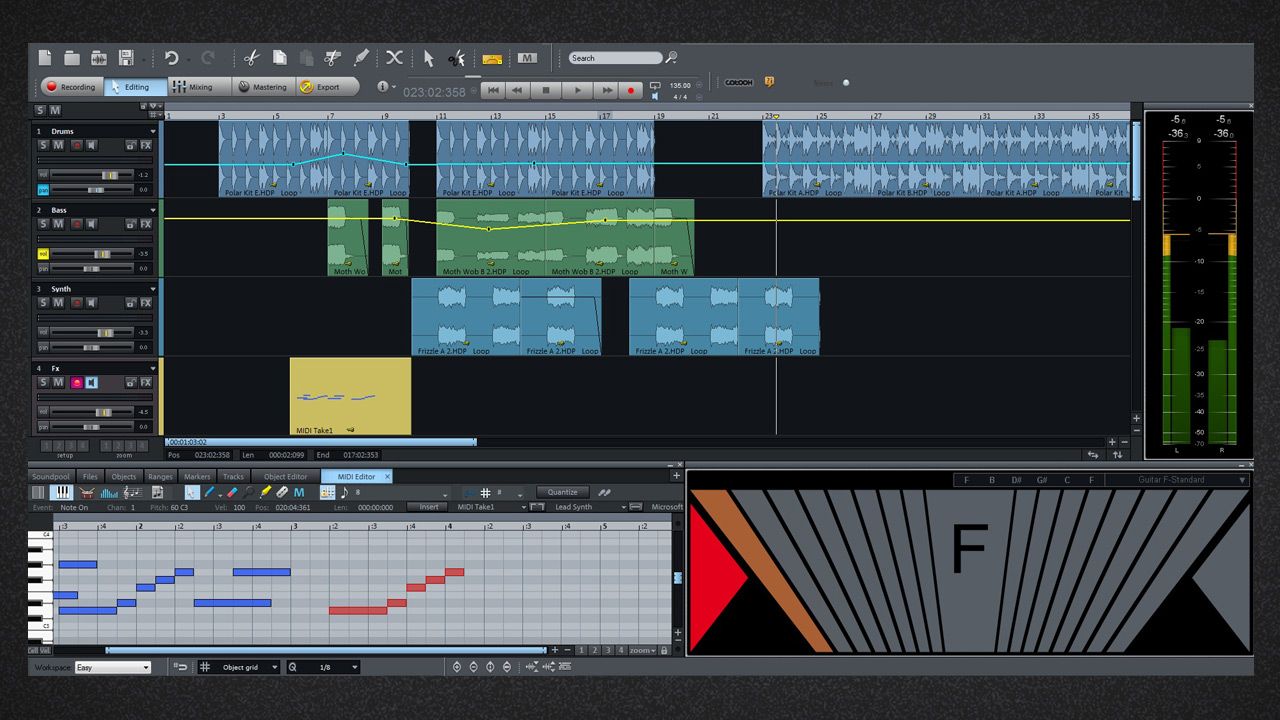Select the eraser tool in MIDI Editor
This screenshot has height=720, width=1280.
pos(232,493)
